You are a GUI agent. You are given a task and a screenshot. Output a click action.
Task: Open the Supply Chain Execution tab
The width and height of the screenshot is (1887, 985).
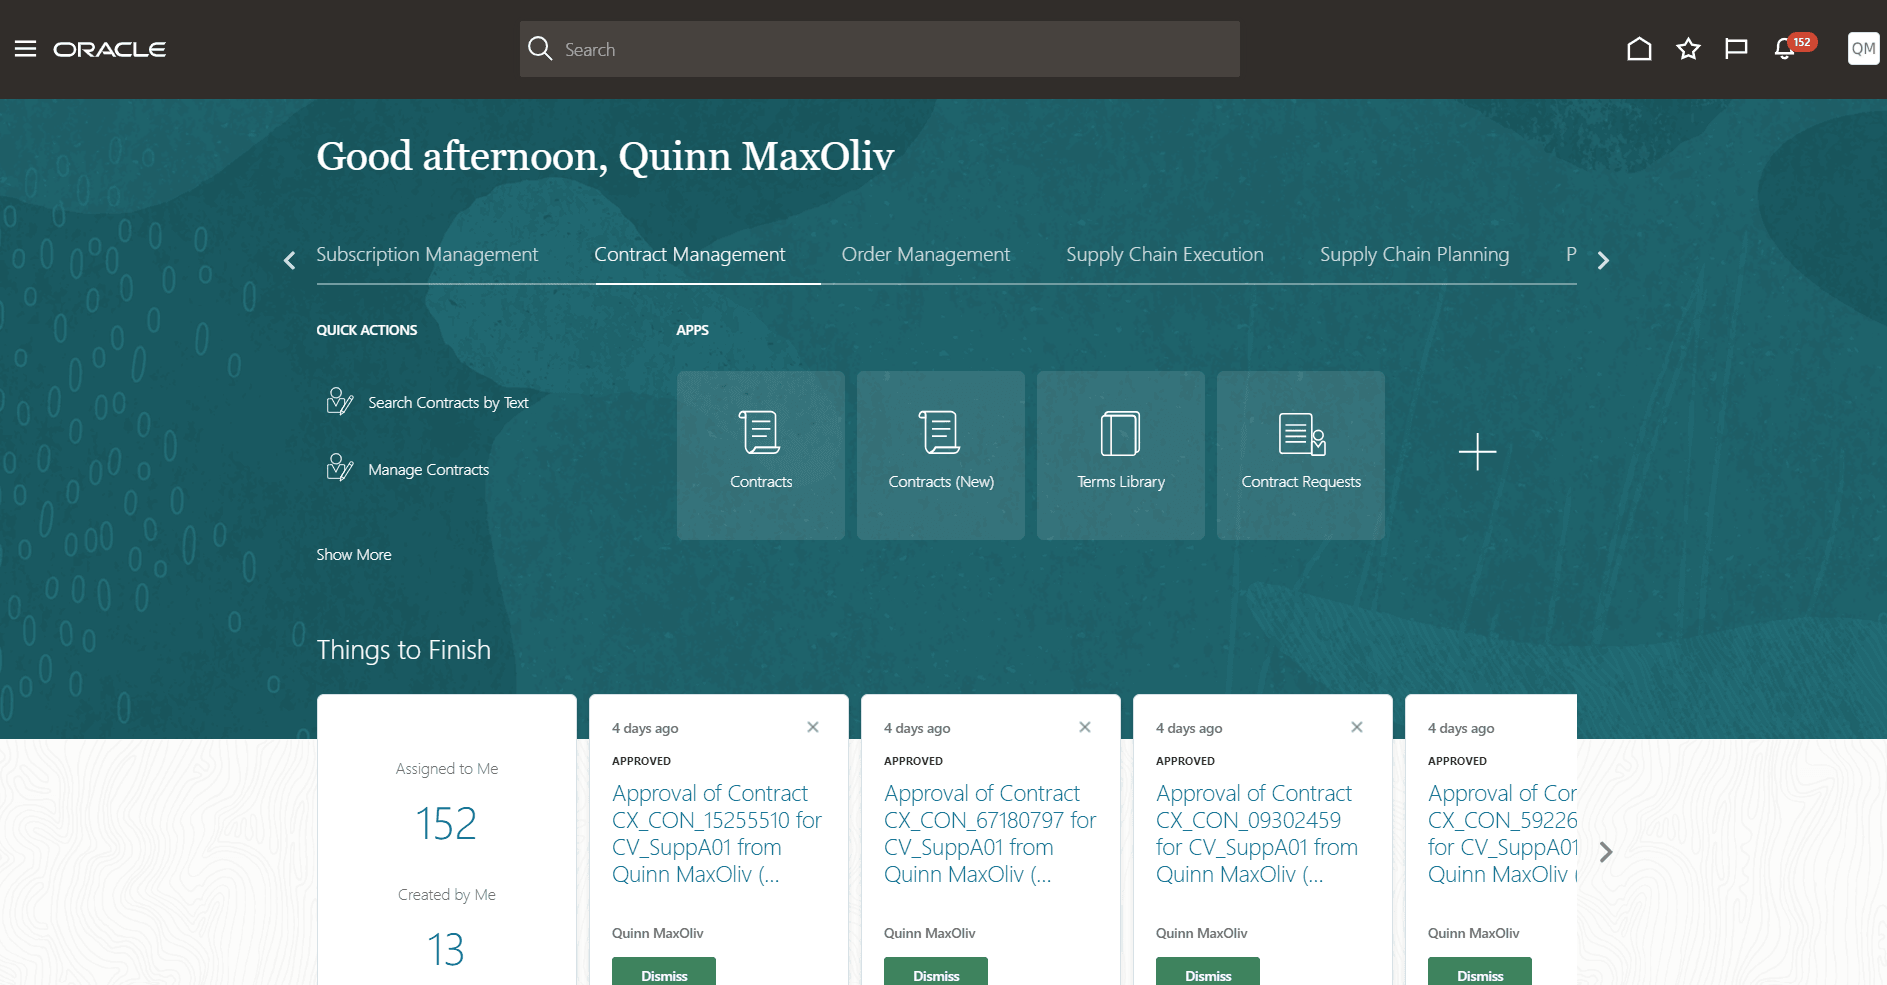click(x=1165, y=255)
